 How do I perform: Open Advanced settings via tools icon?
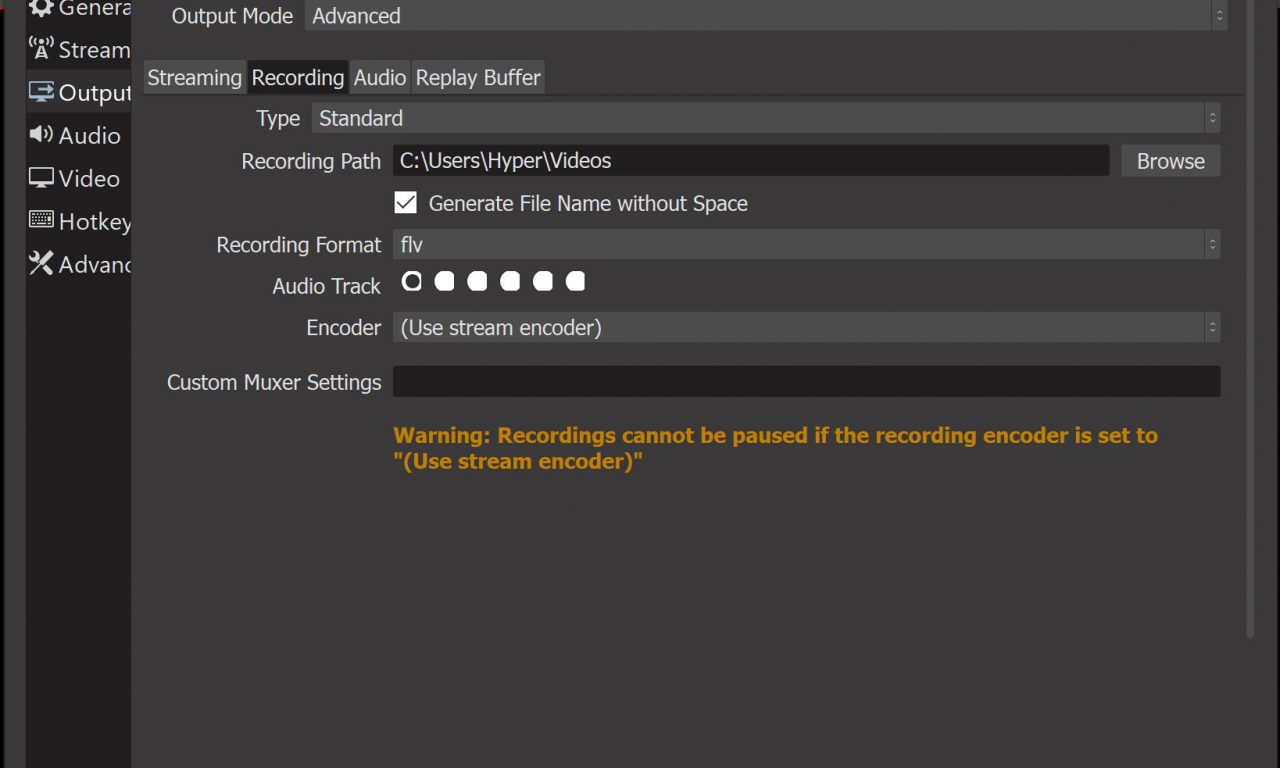(x=41, y=263)
